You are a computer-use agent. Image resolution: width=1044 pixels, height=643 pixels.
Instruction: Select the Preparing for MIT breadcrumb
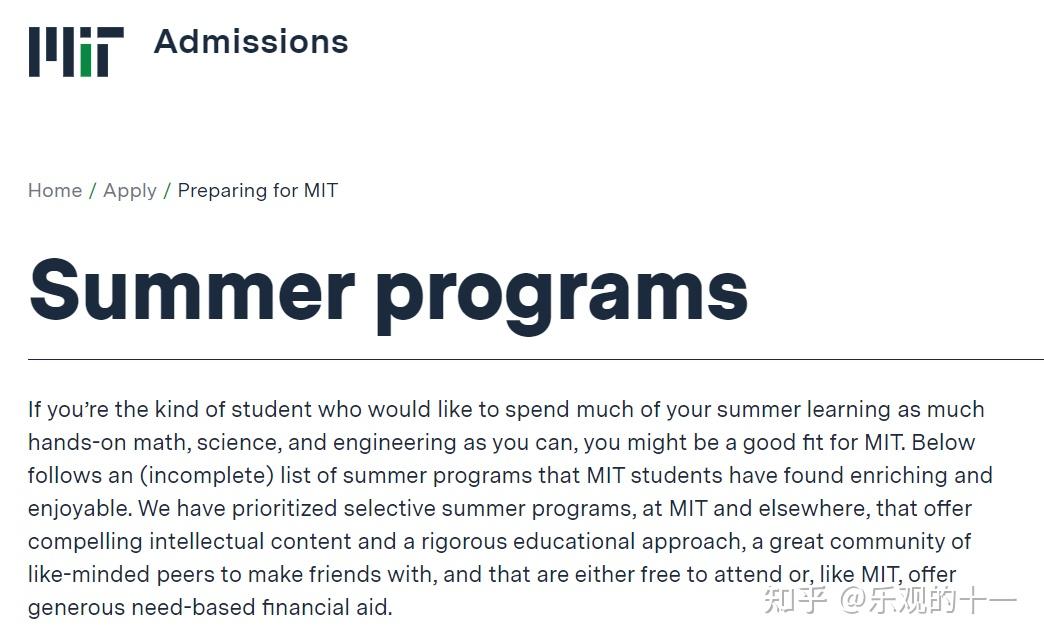pos(258,191)
